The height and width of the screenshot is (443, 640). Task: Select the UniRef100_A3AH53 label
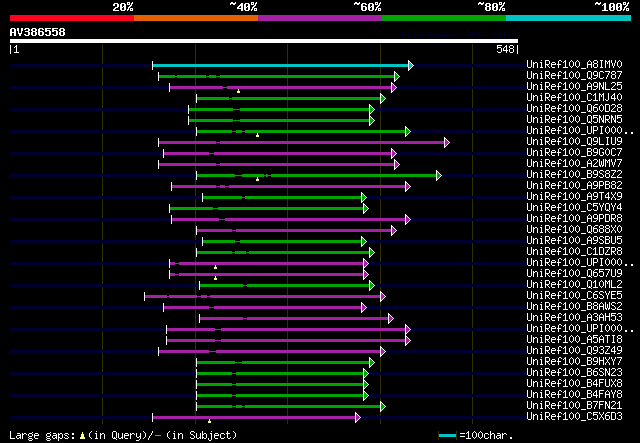click(x=574, y=318)
